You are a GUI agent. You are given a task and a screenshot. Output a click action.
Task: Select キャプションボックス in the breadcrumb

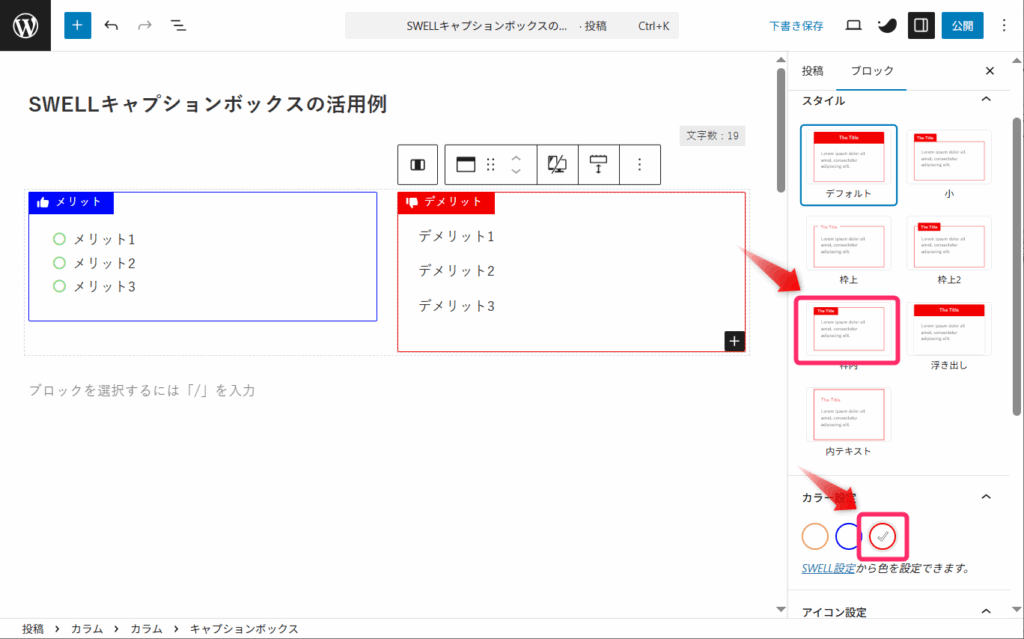click(244, 629)
